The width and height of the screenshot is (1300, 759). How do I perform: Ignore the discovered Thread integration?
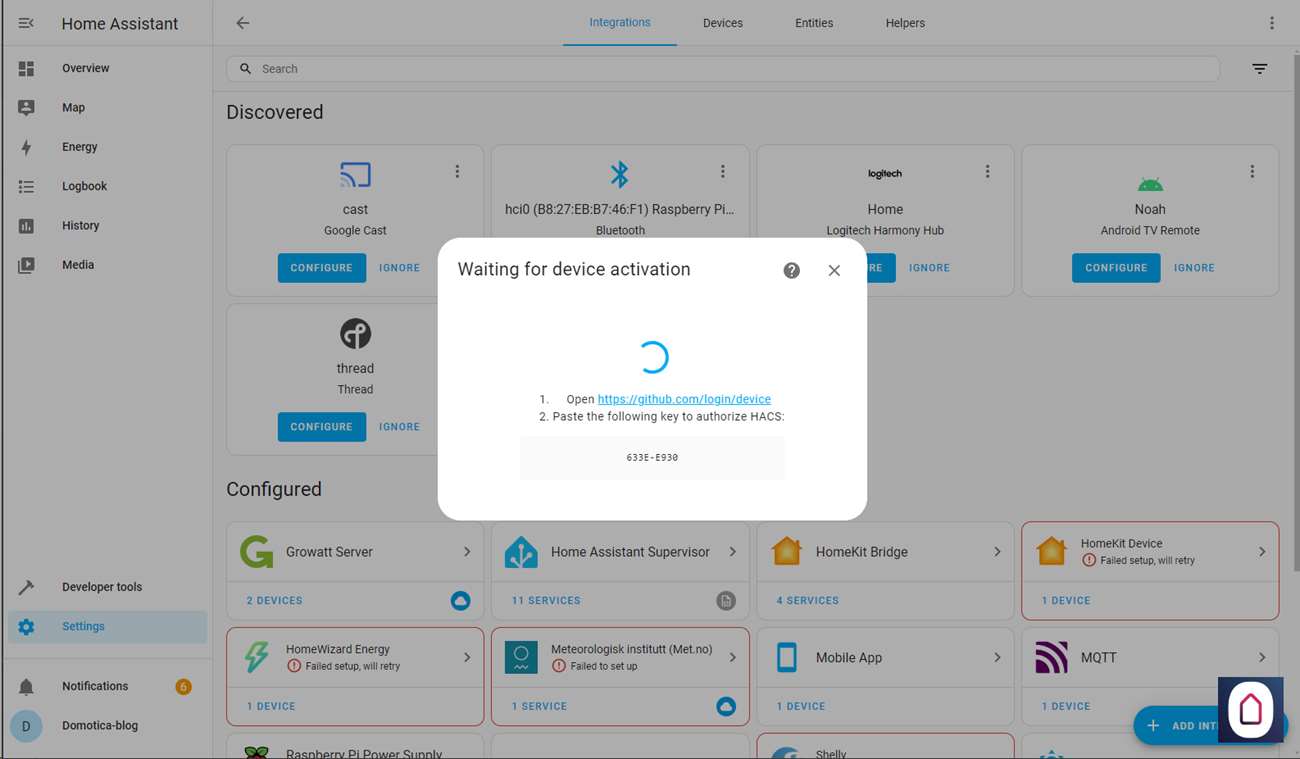[x=399, y=427]
